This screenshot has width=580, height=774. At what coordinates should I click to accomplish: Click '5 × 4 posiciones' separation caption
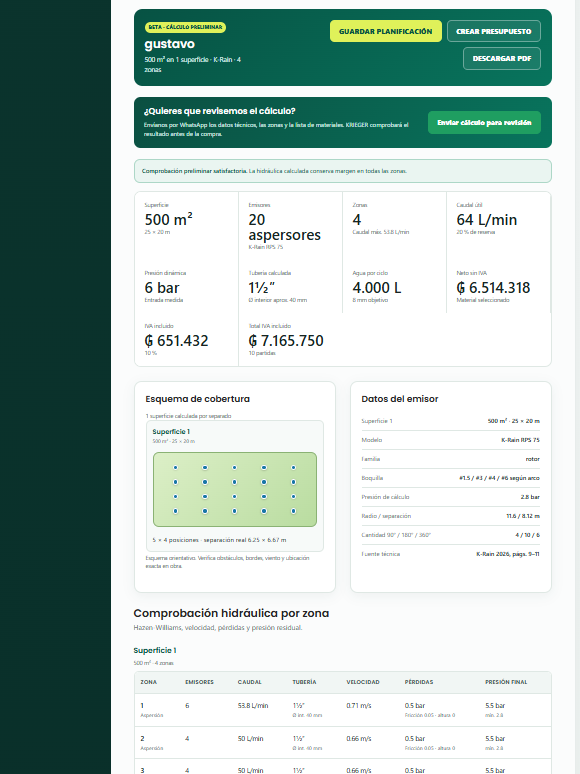tap(219, 540)
